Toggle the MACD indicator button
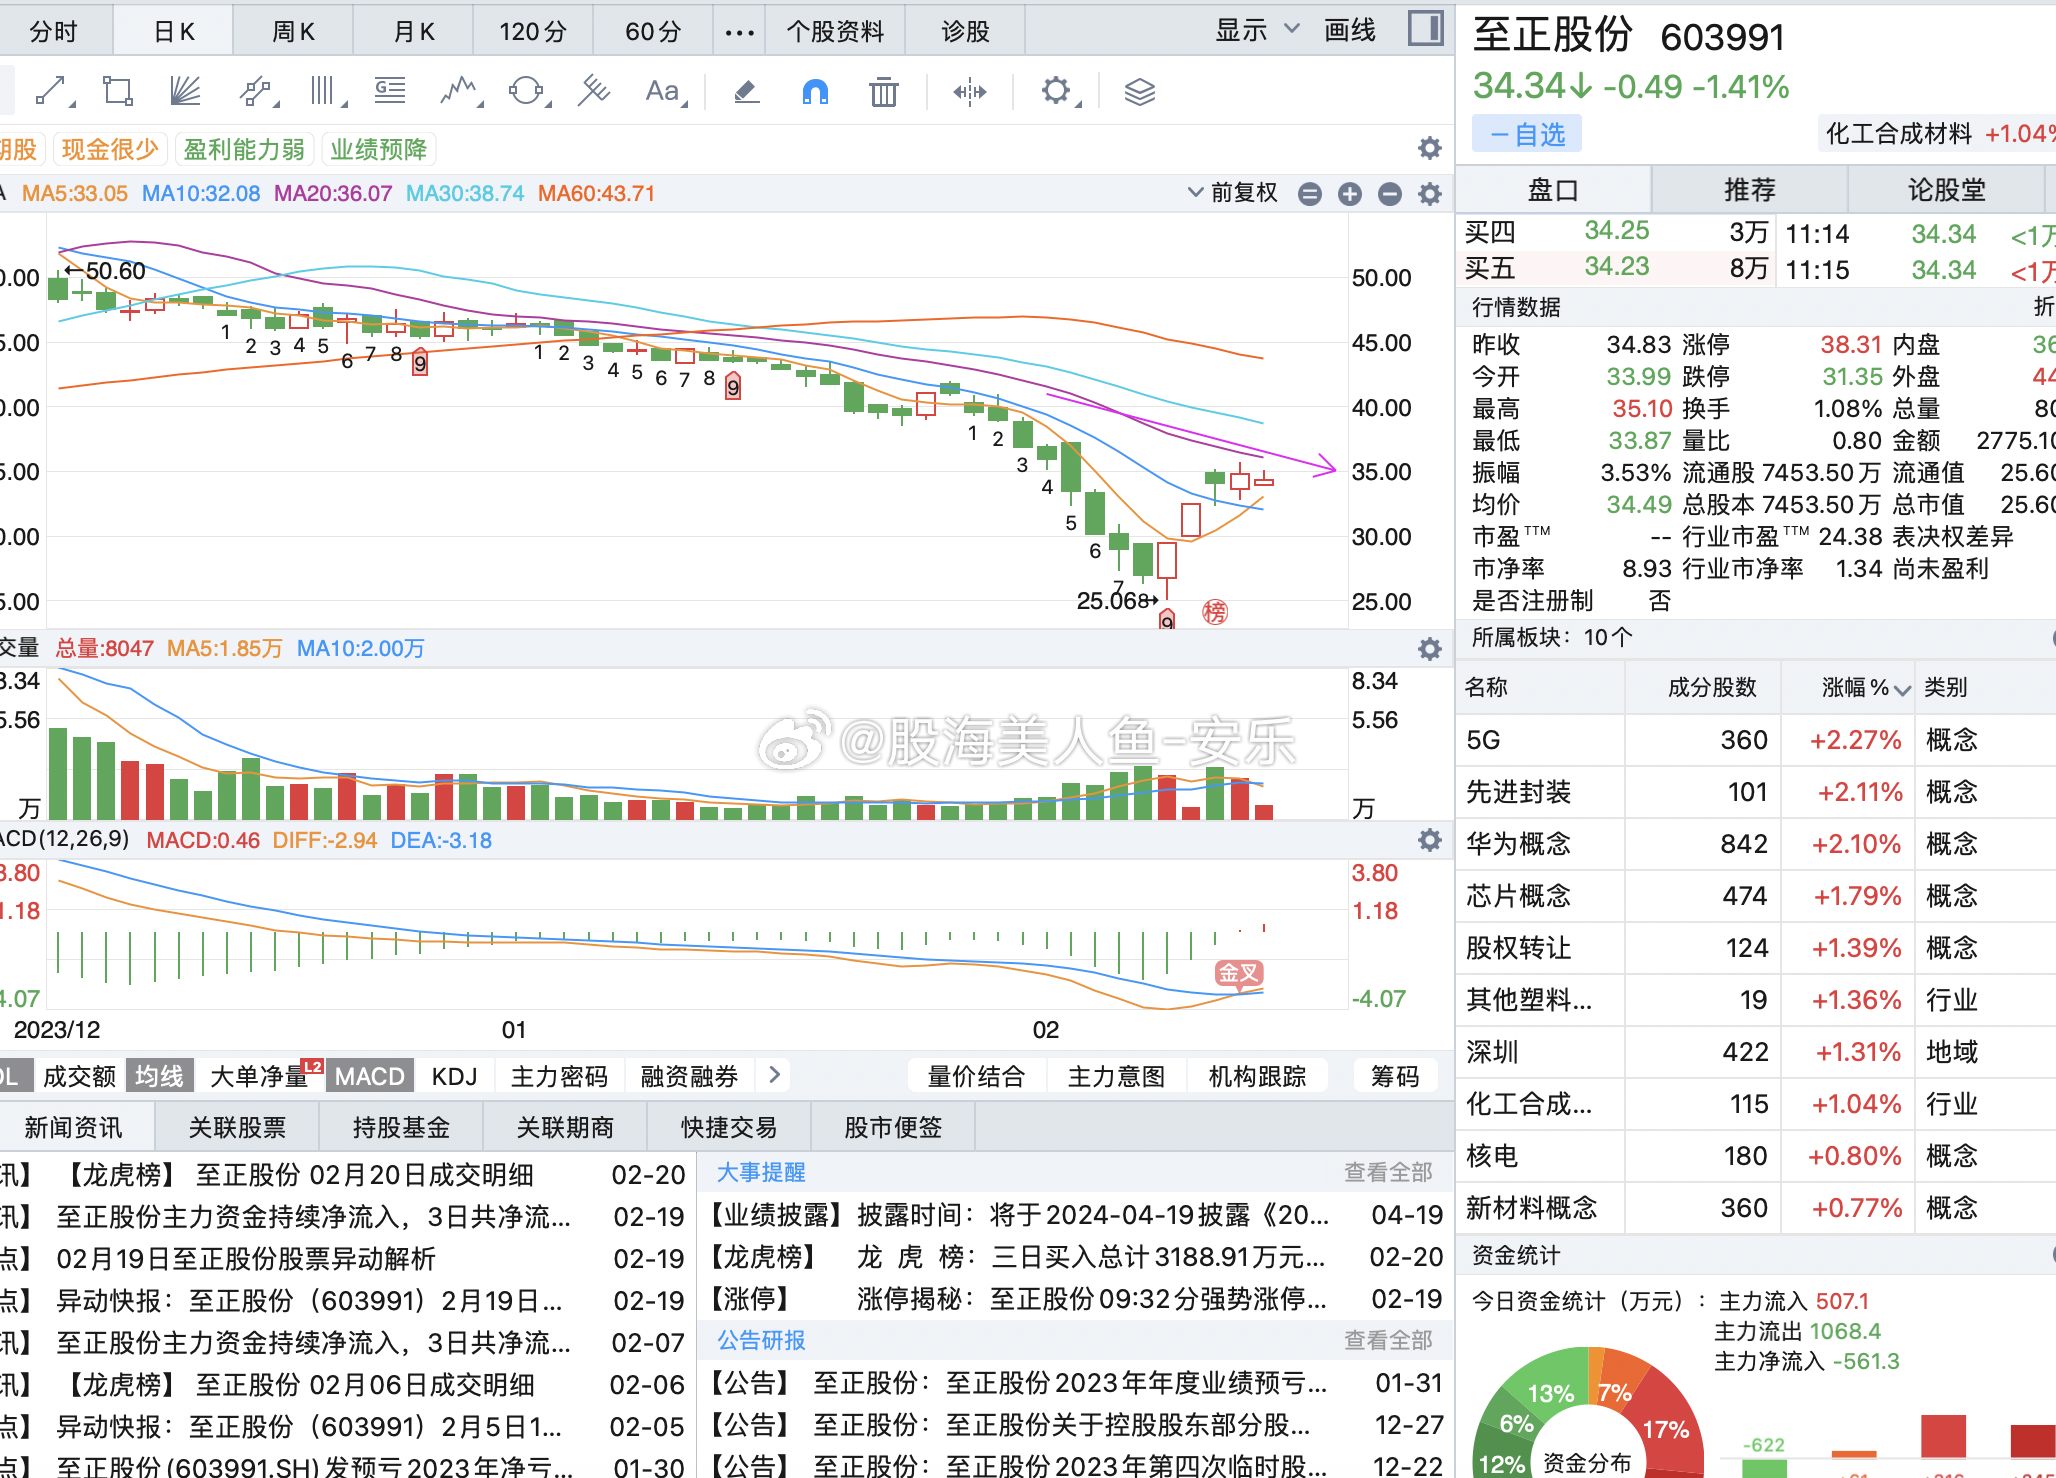This screenshot has width=2056, height=1478. [369, 1076]
